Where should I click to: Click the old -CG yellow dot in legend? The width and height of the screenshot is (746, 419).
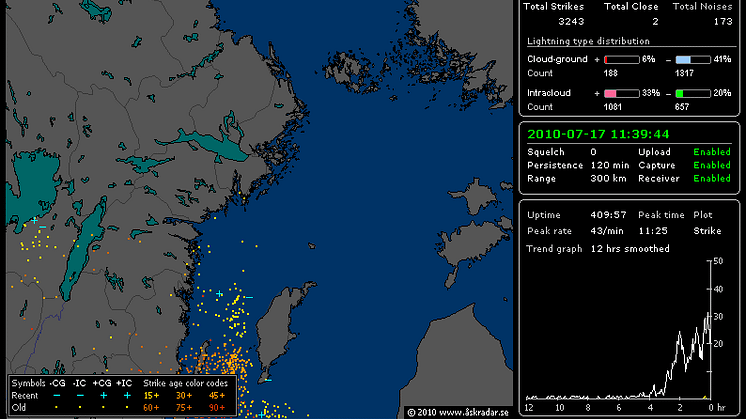pos(59,407)
